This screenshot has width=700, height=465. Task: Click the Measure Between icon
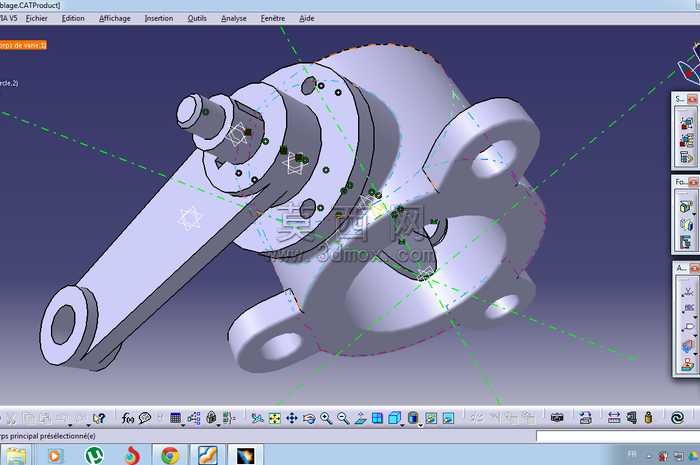pyautogui.click(x=614, y=418)
